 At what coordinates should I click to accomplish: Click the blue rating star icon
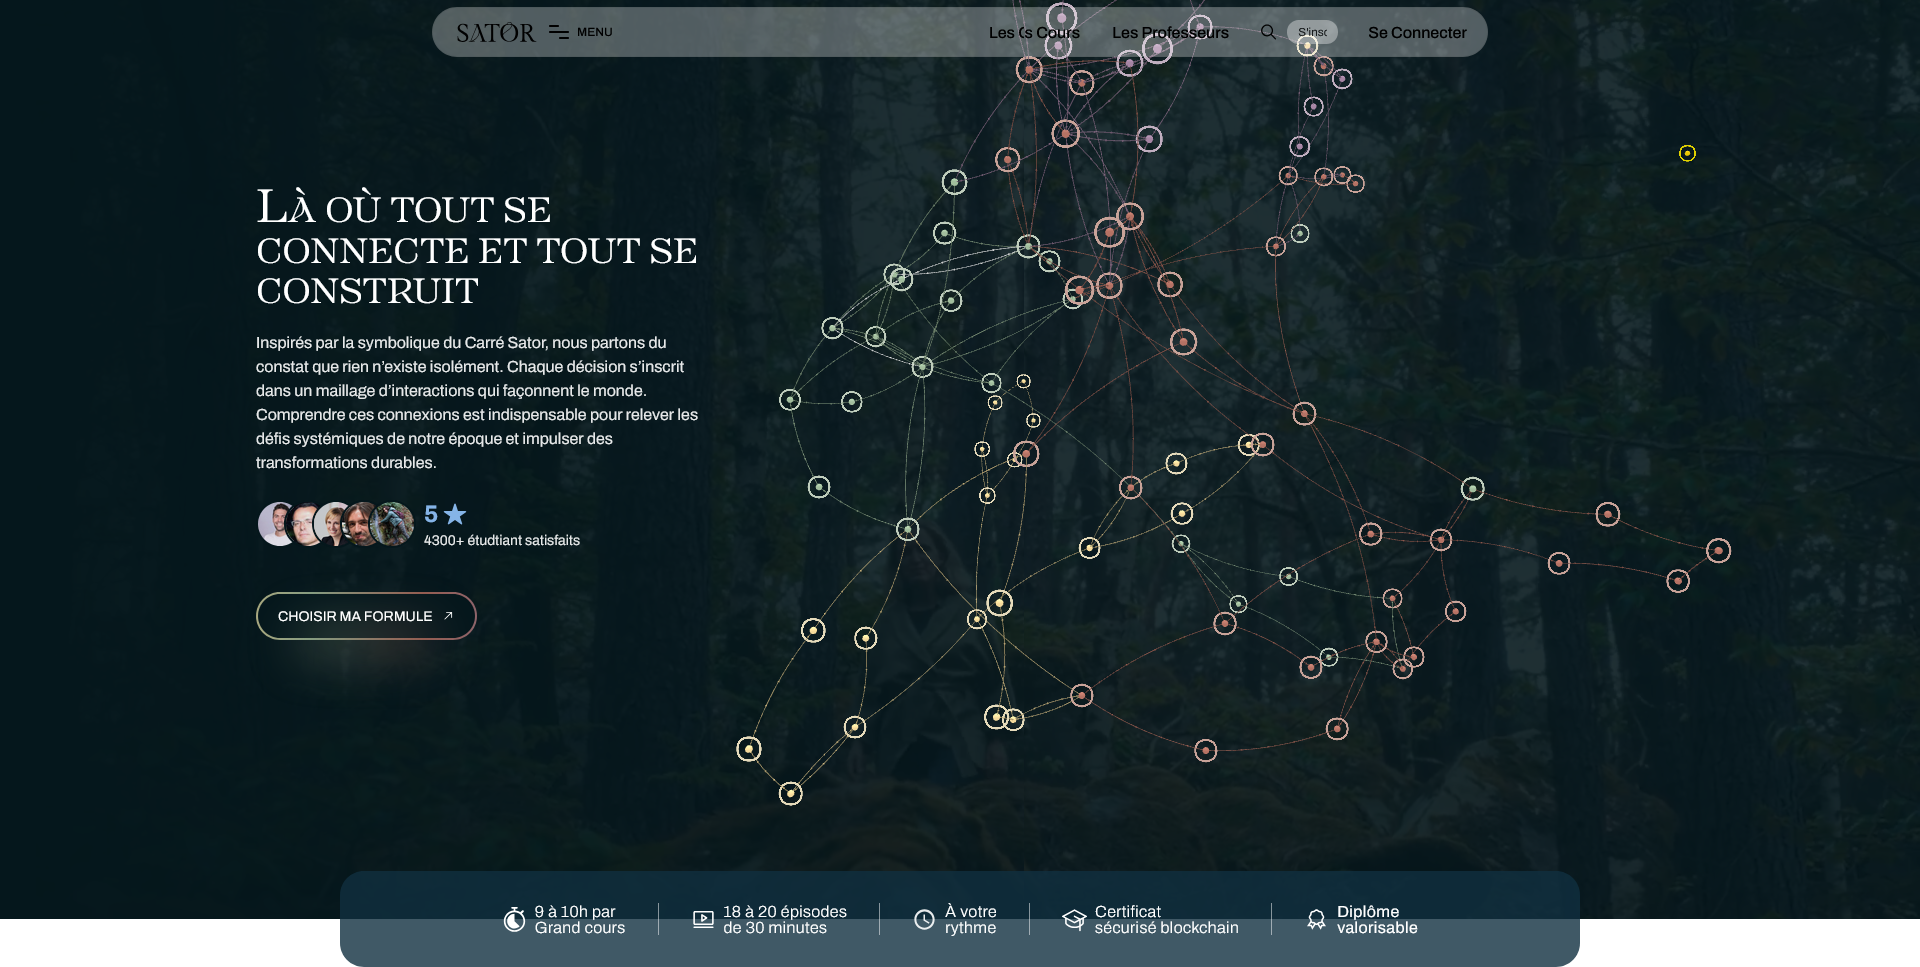(455, 514)
